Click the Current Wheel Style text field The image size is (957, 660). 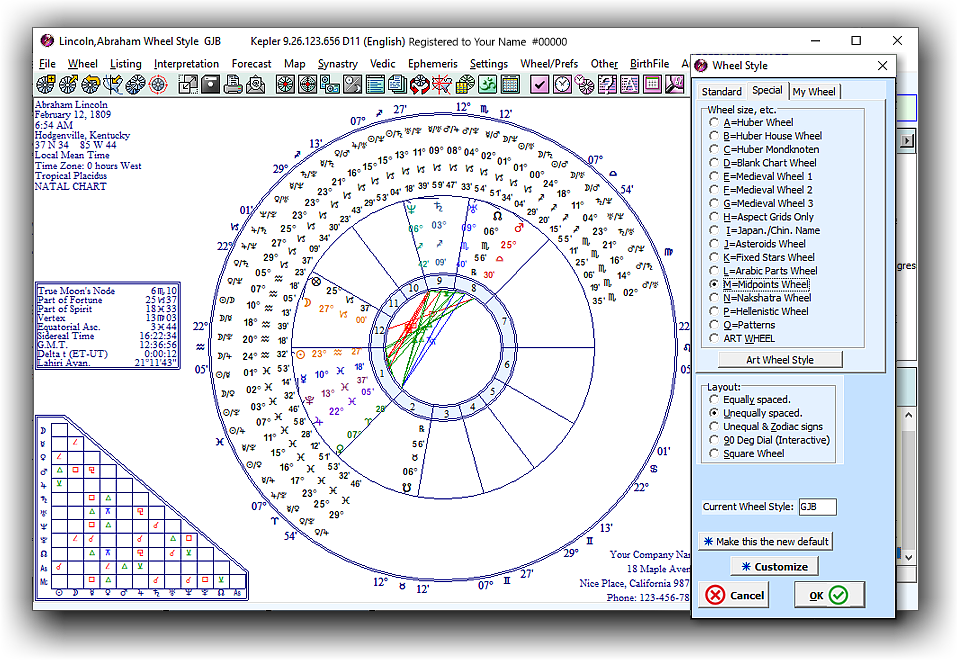click(817, 507)
